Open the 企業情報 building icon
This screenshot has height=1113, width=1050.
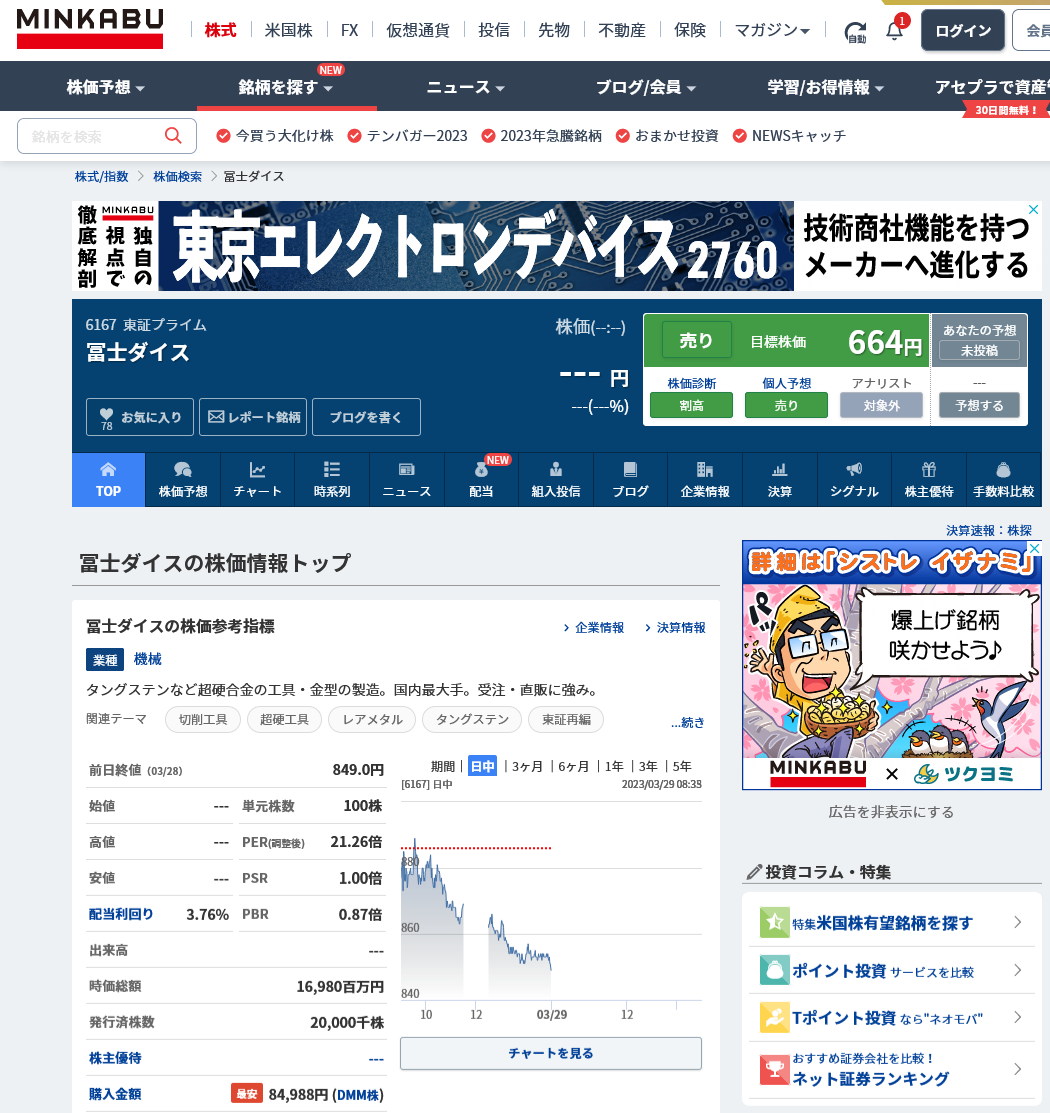pos(705,480)
